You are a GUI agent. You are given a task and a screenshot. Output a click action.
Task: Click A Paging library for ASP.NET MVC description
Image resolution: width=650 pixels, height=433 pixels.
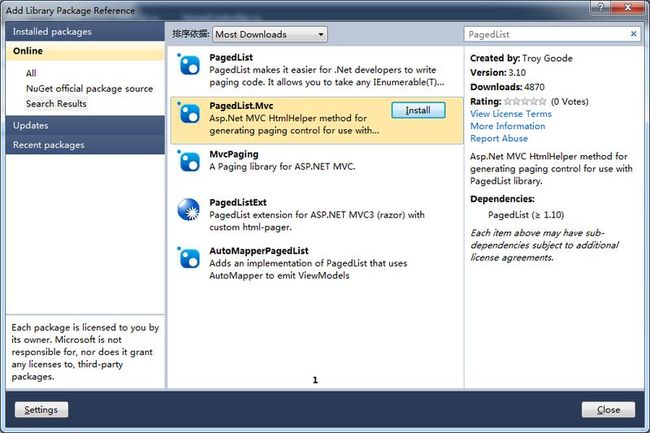282,167
